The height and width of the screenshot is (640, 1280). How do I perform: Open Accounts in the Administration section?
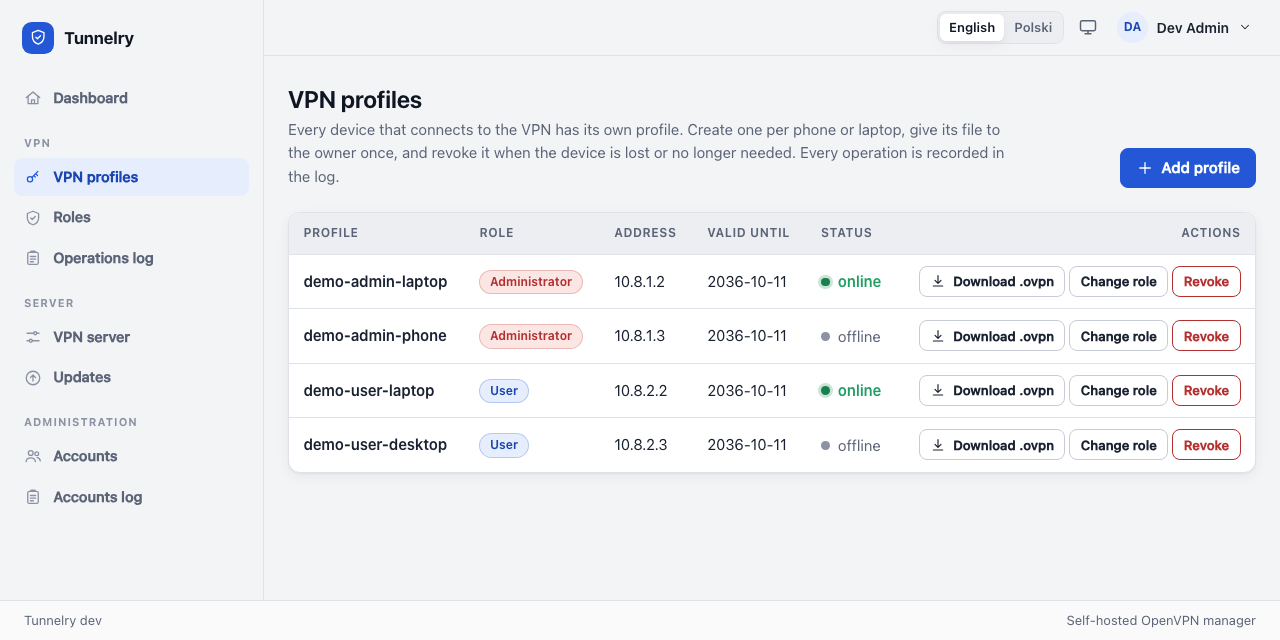pos(131,456)
